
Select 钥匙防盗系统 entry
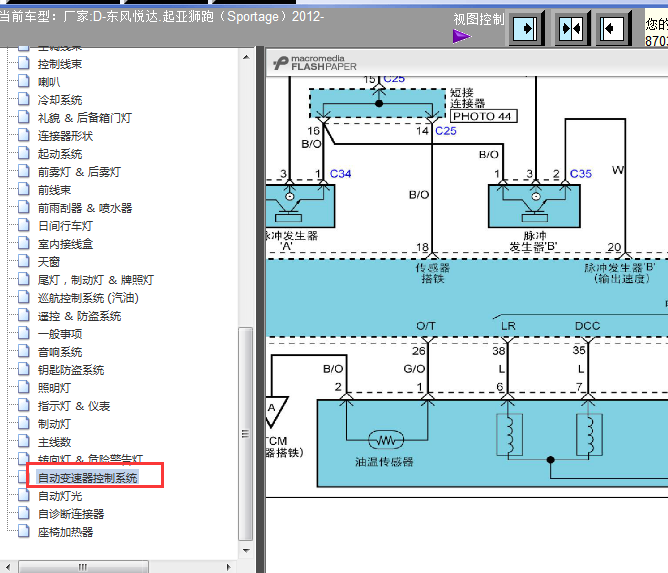click(x=71, y=370)
